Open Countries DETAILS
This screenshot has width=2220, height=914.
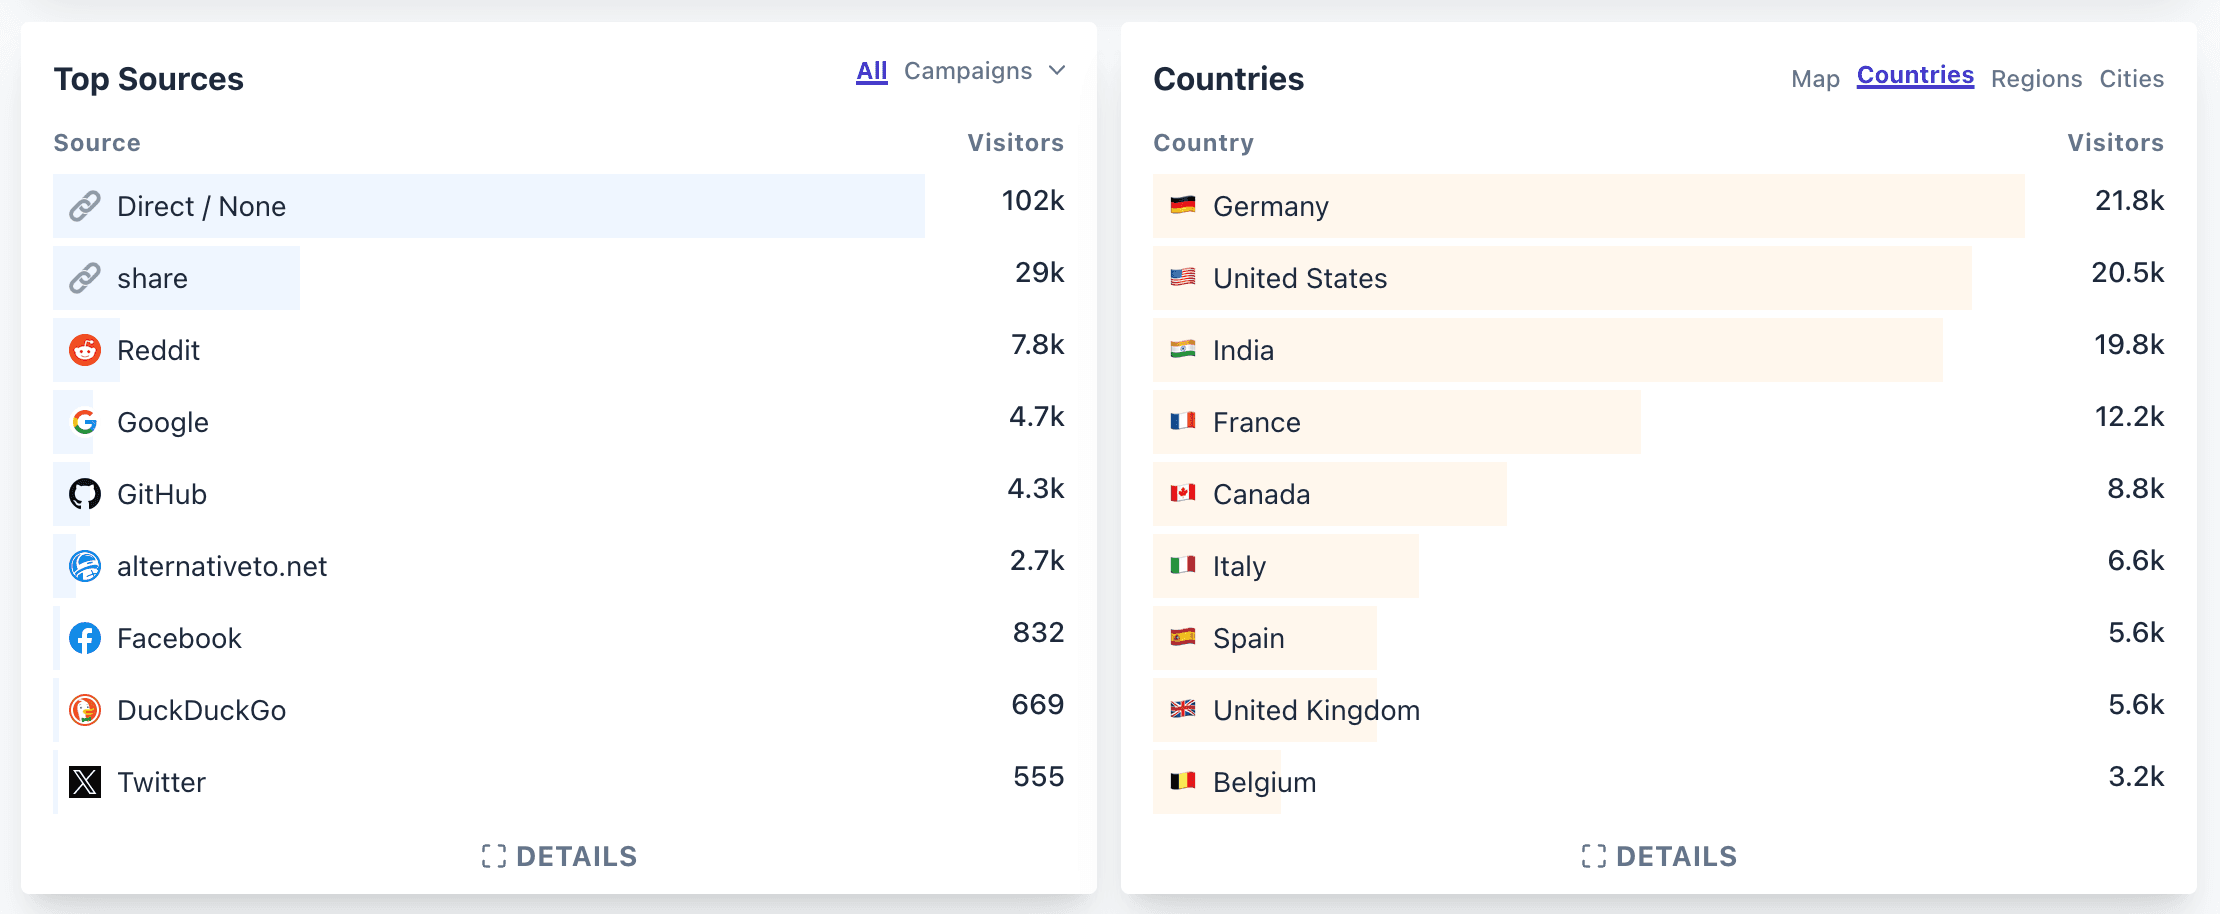point(1659,856)
